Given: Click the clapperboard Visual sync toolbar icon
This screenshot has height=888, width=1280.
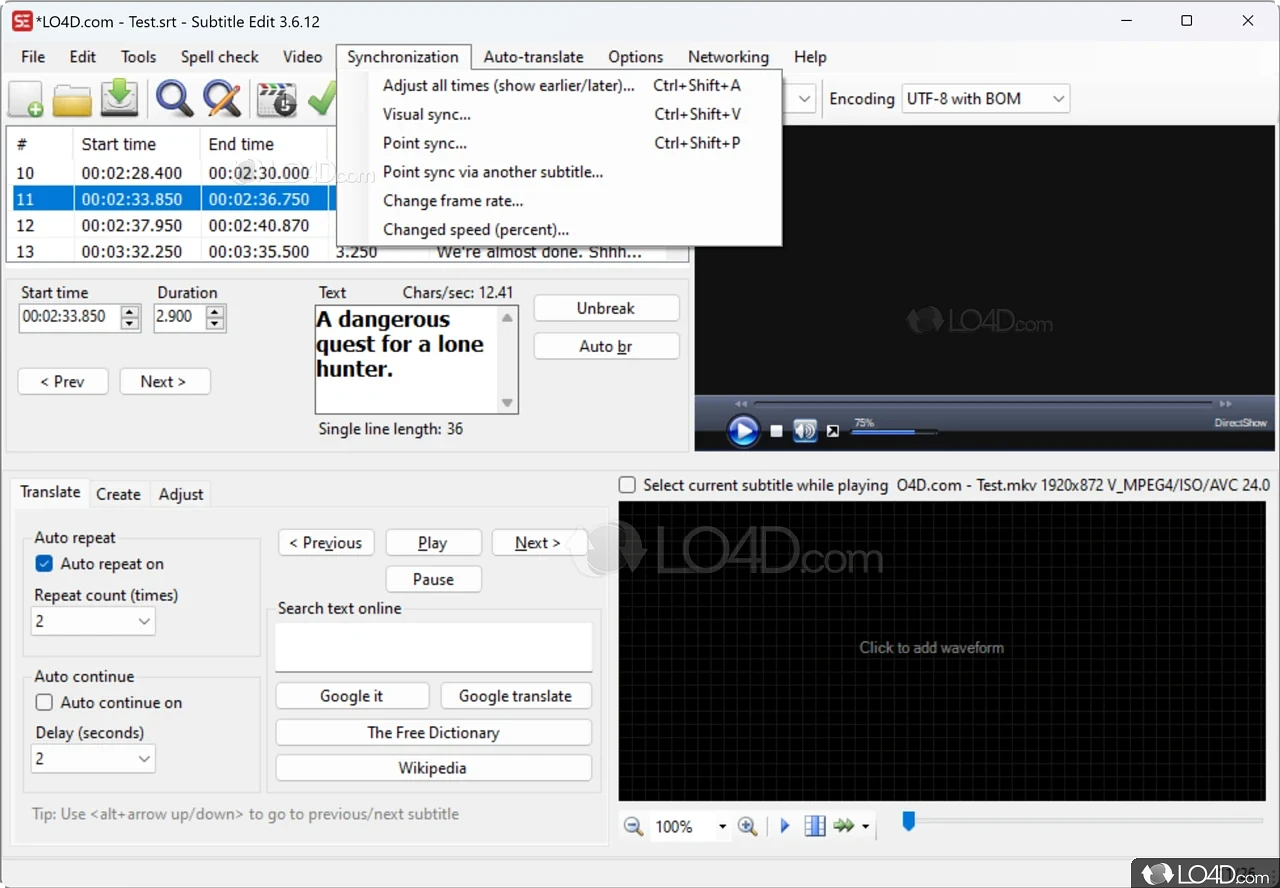Looking at the screenshot, I should point(276,99).
